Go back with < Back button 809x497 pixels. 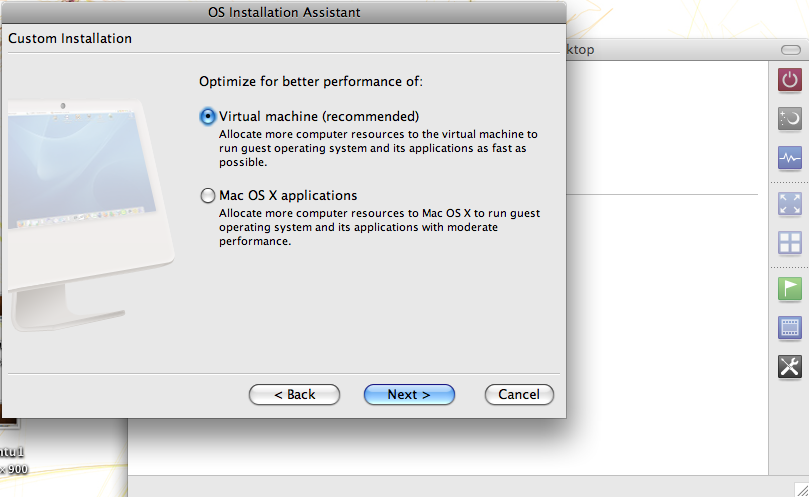(294, 394)
